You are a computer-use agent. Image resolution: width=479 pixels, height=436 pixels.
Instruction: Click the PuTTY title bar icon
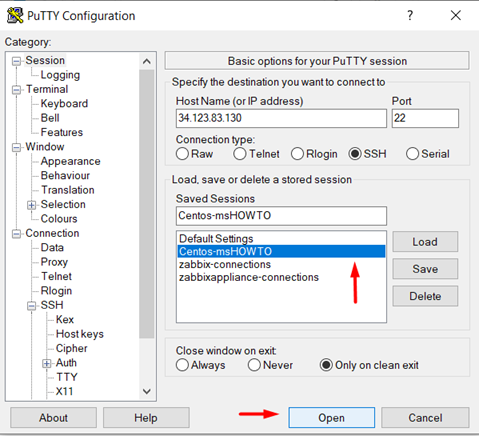15,15
